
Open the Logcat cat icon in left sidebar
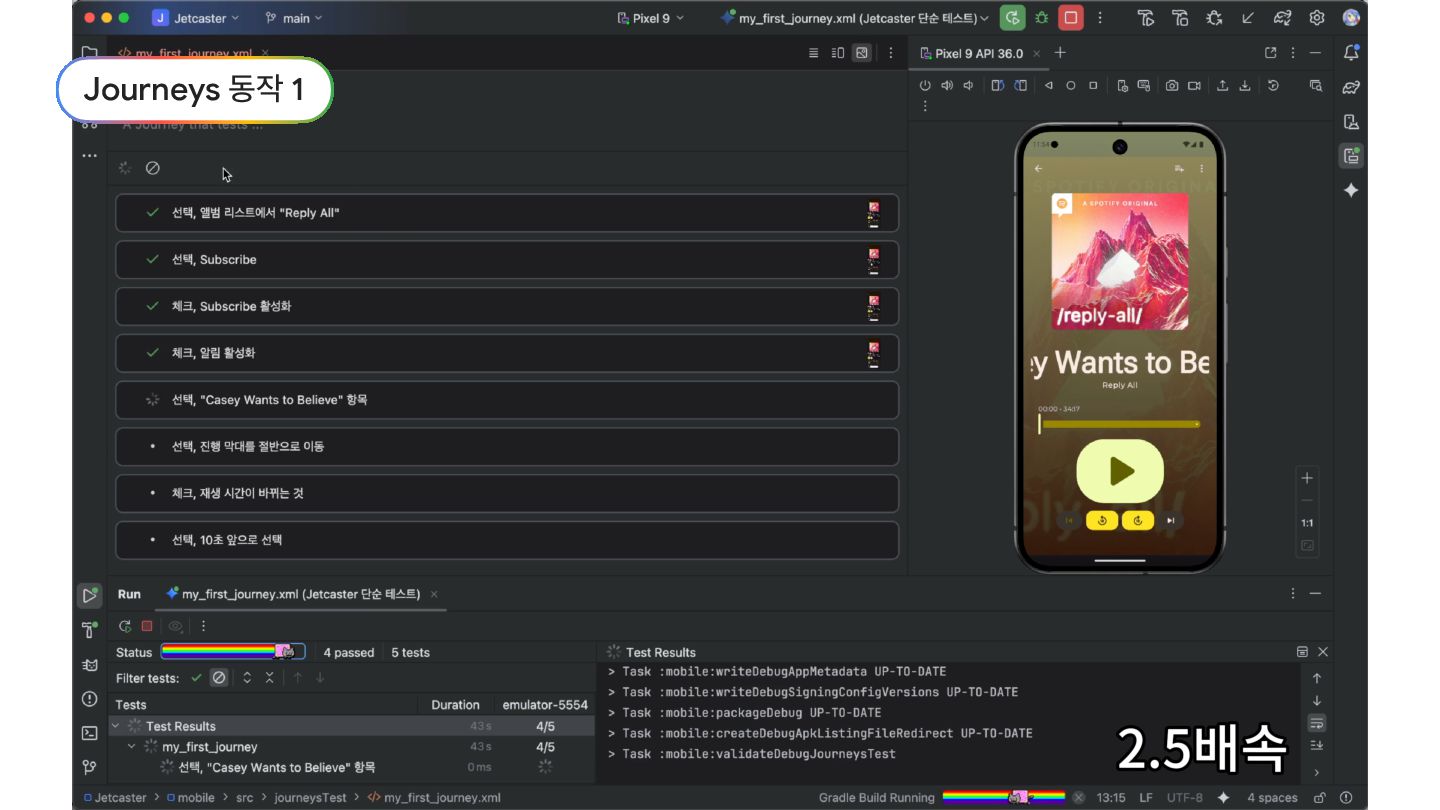[x=90, y=664]
